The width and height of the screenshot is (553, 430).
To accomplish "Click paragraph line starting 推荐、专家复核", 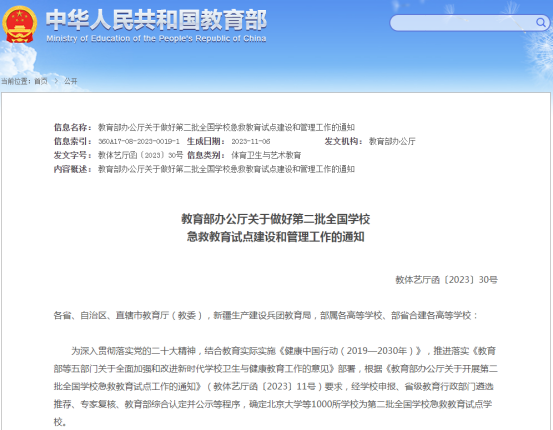I will (x=273, y=404).
